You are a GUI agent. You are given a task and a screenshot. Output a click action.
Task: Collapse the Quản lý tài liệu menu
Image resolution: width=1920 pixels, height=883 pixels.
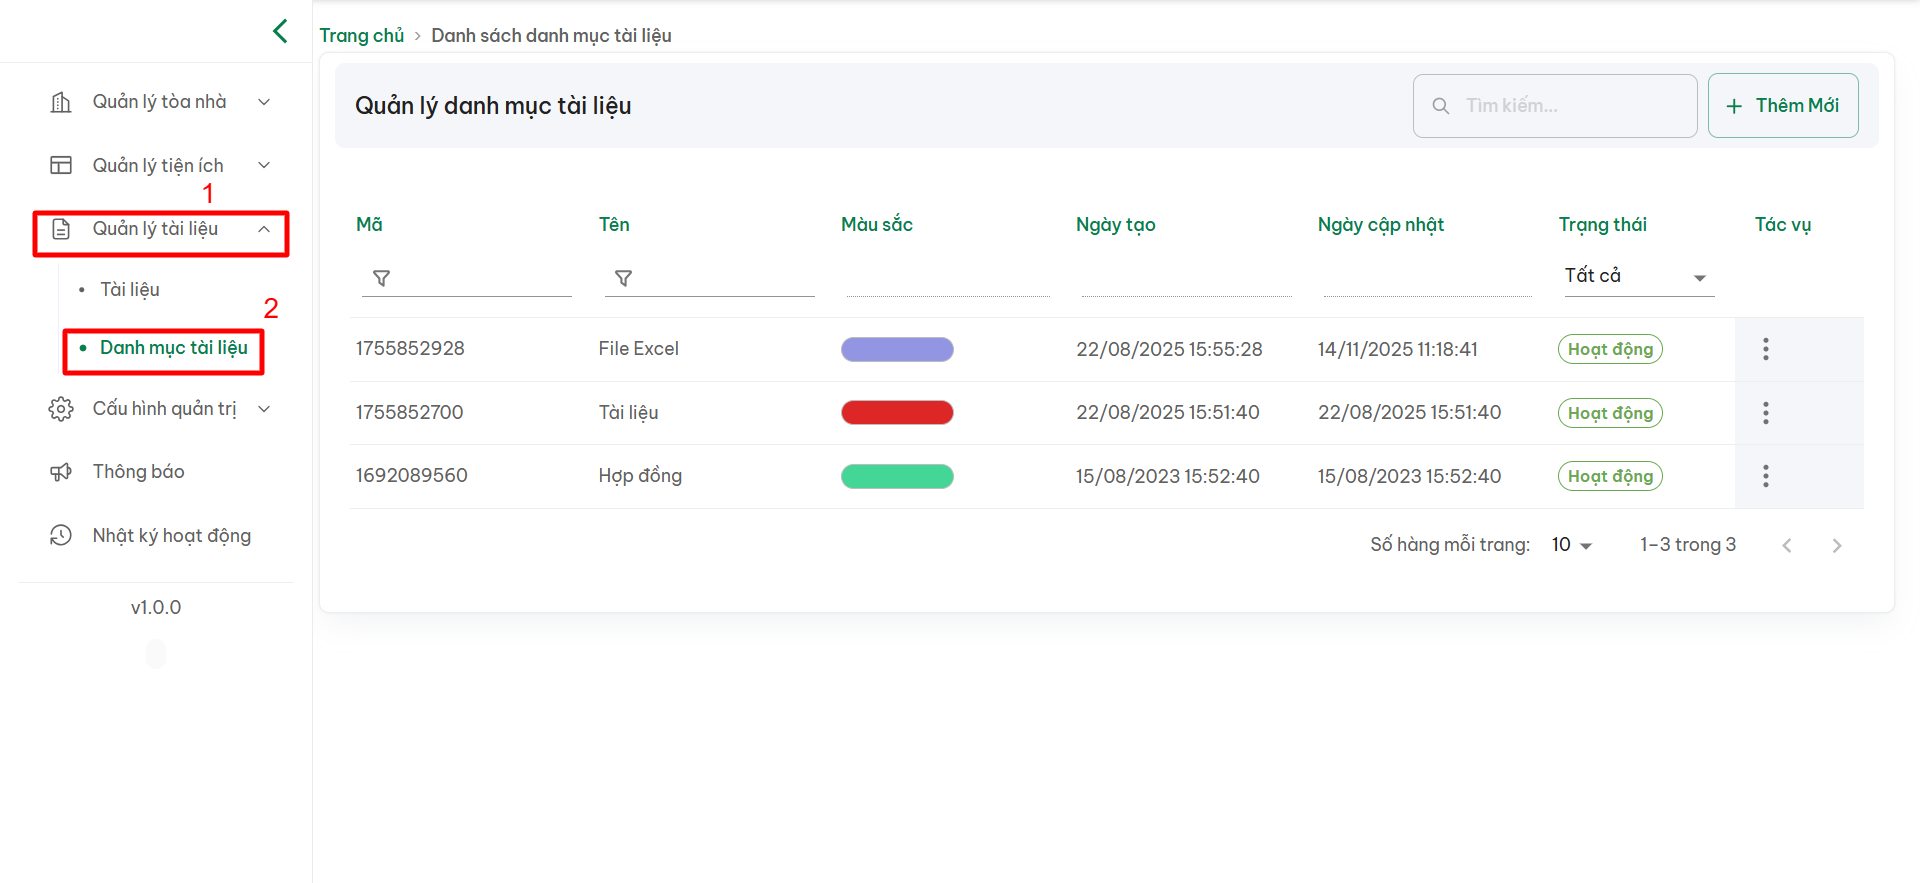160,229
